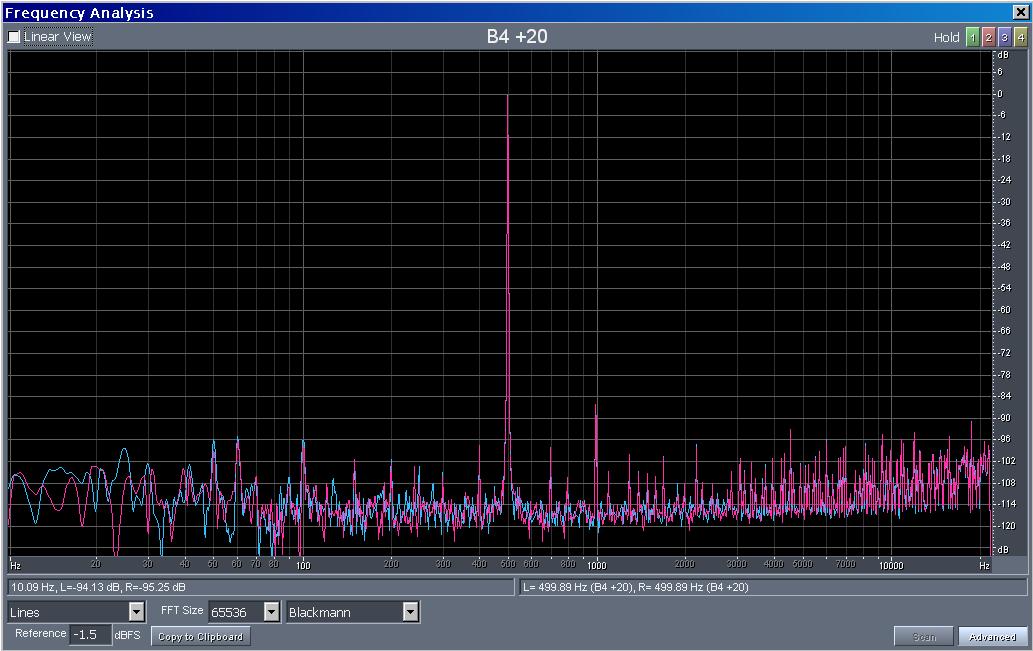Toggle Hold button 1 (green)

[x=972, y=38]
